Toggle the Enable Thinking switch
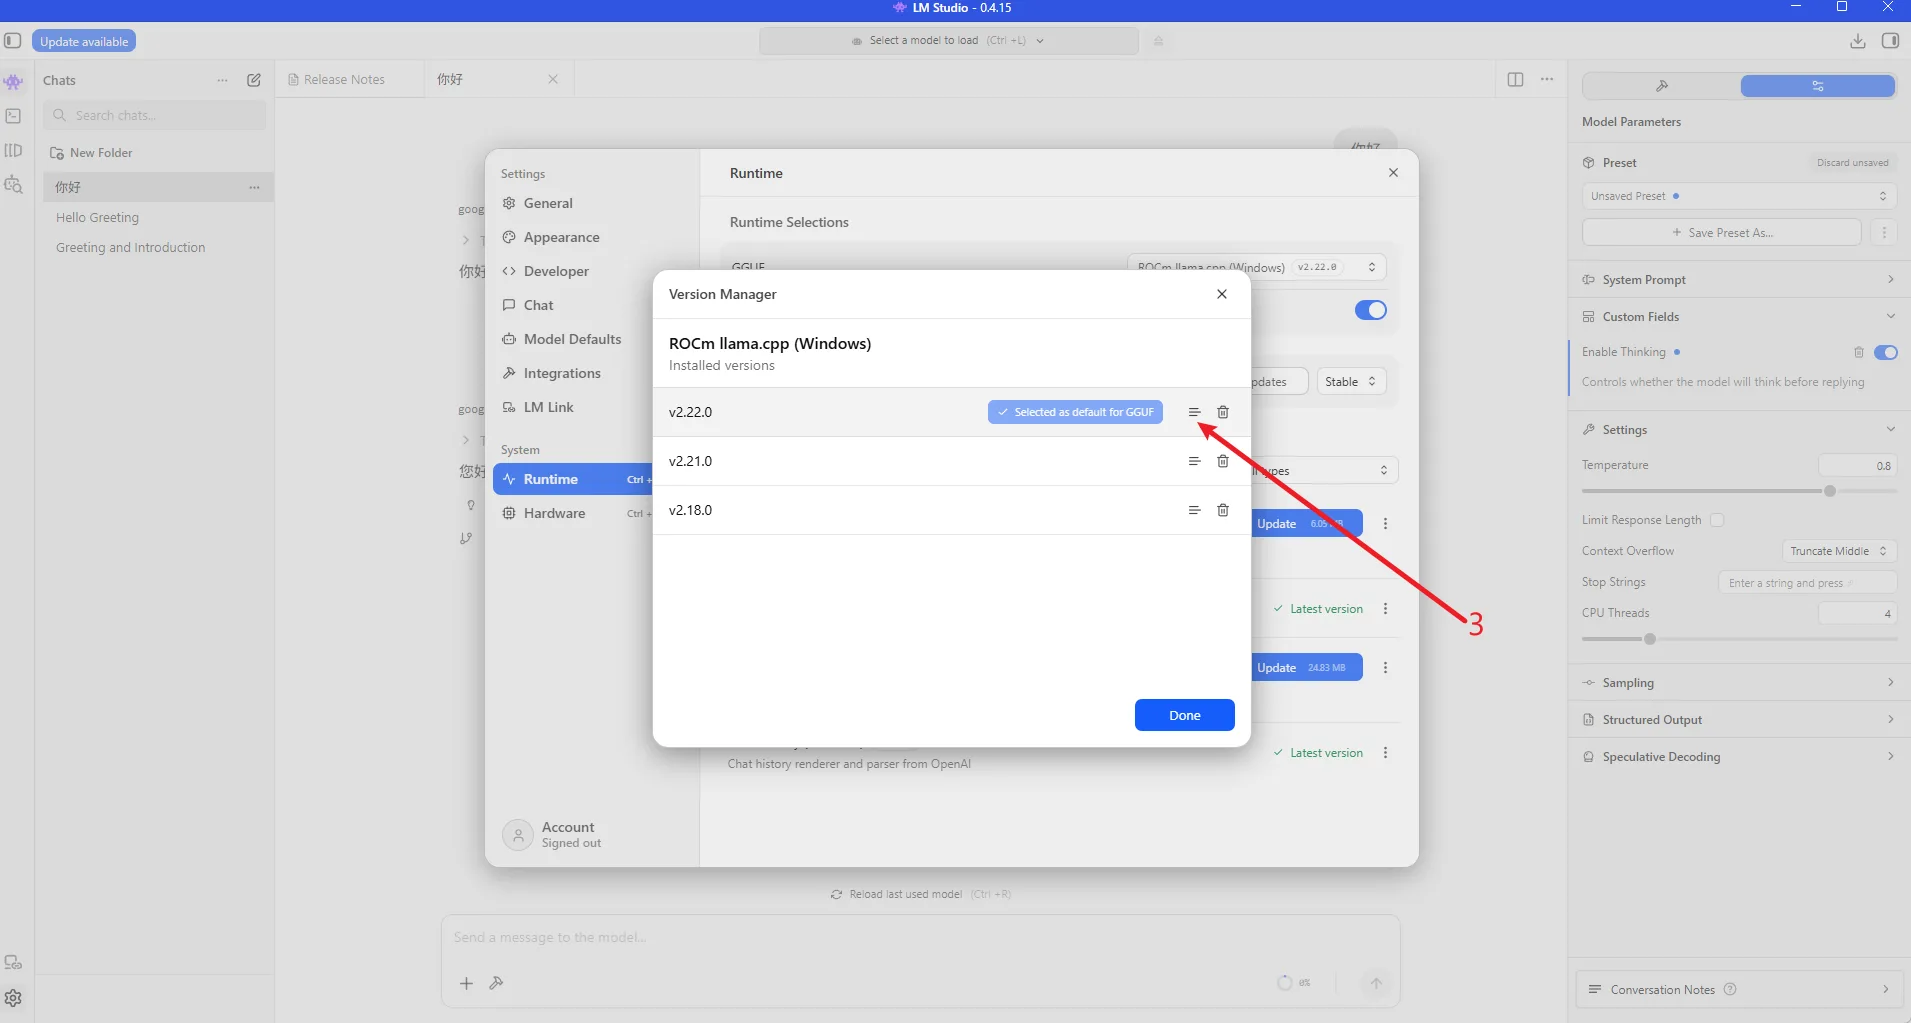Viewport: 1911px width, 1023px height. pyautogui.click(x=1886, y=352)
